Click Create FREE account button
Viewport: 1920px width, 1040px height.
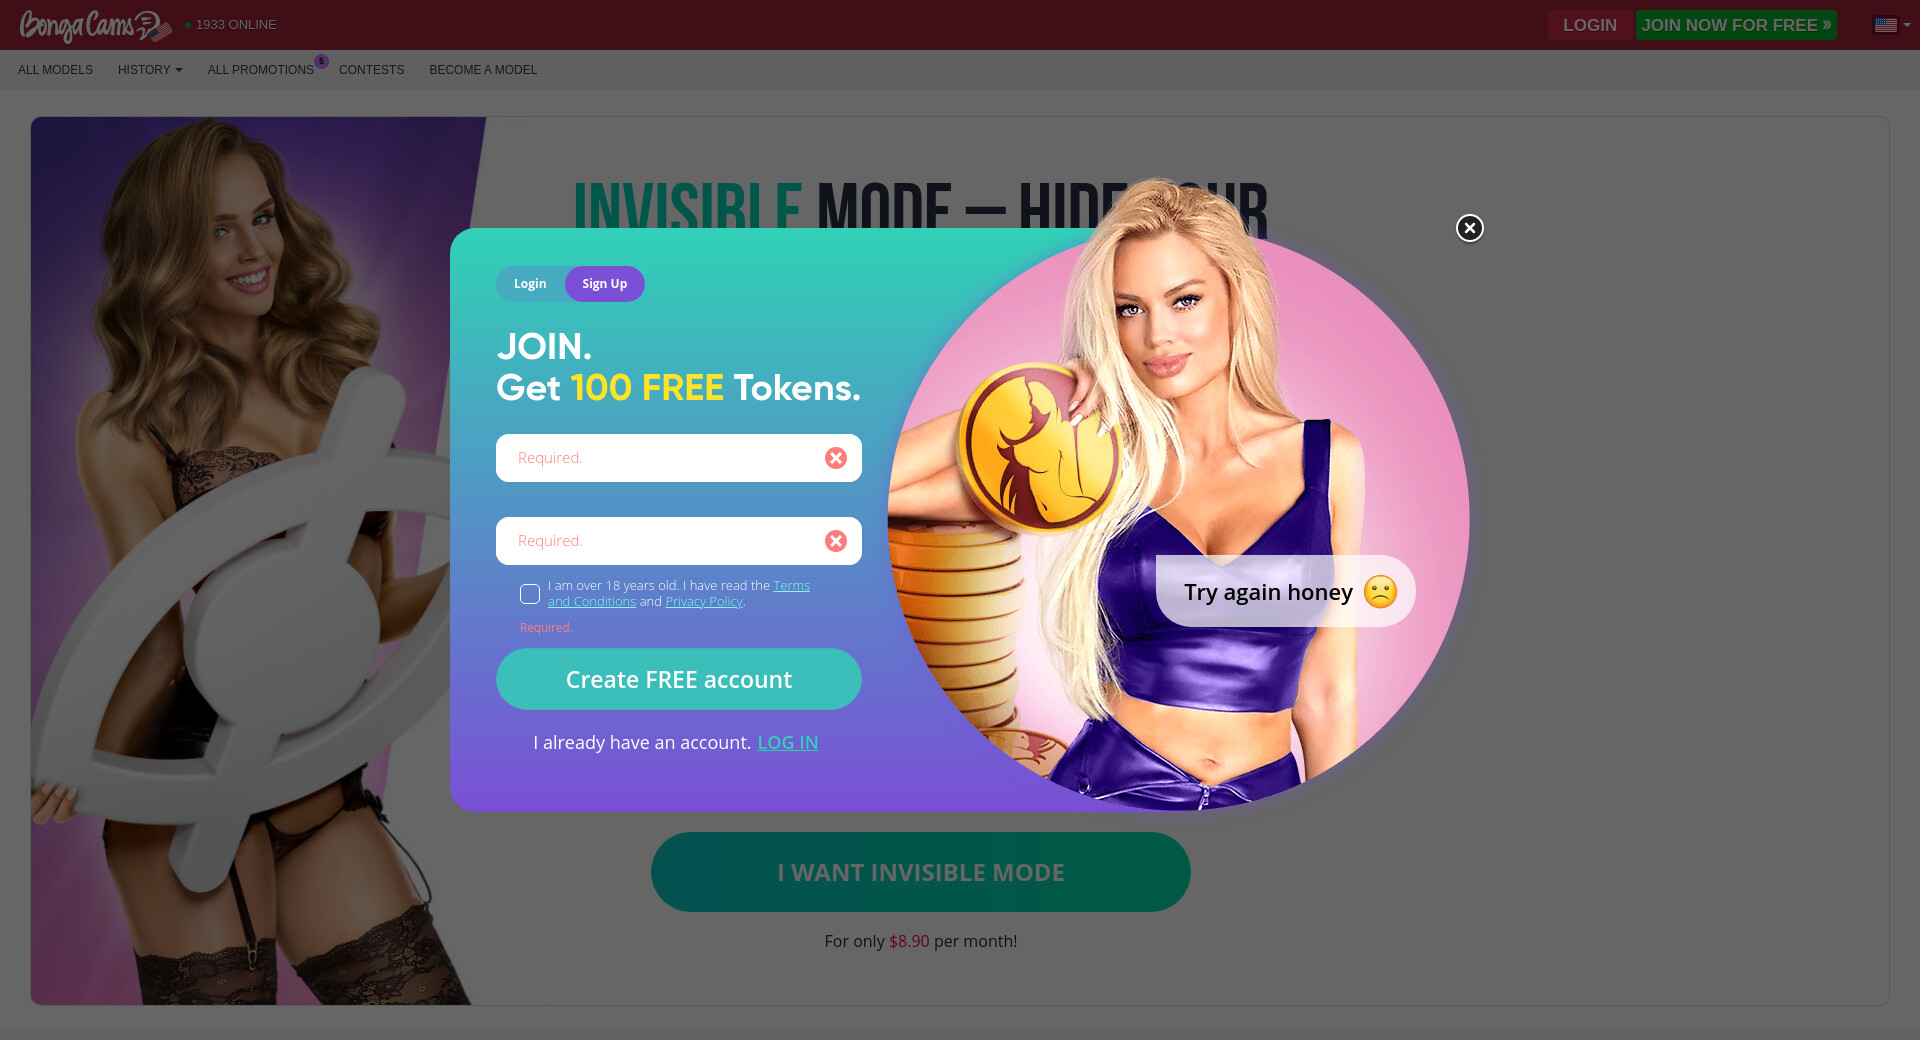[x=679, y=679]
